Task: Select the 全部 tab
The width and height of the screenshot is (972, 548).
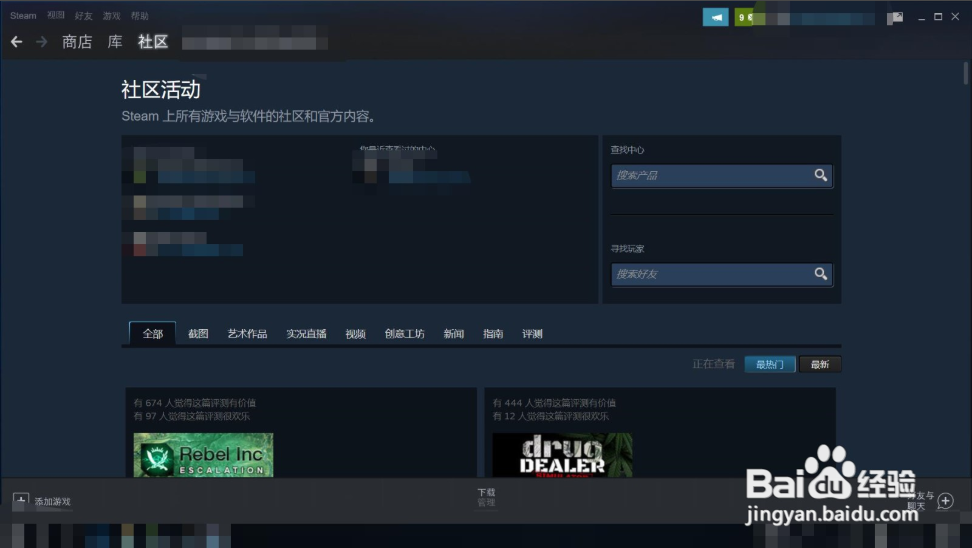Action: 152,334
